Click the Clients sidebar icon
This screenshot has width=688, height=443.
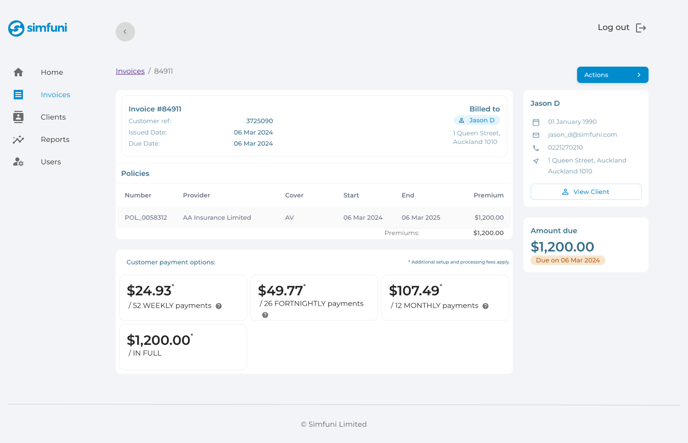[18, 117]
